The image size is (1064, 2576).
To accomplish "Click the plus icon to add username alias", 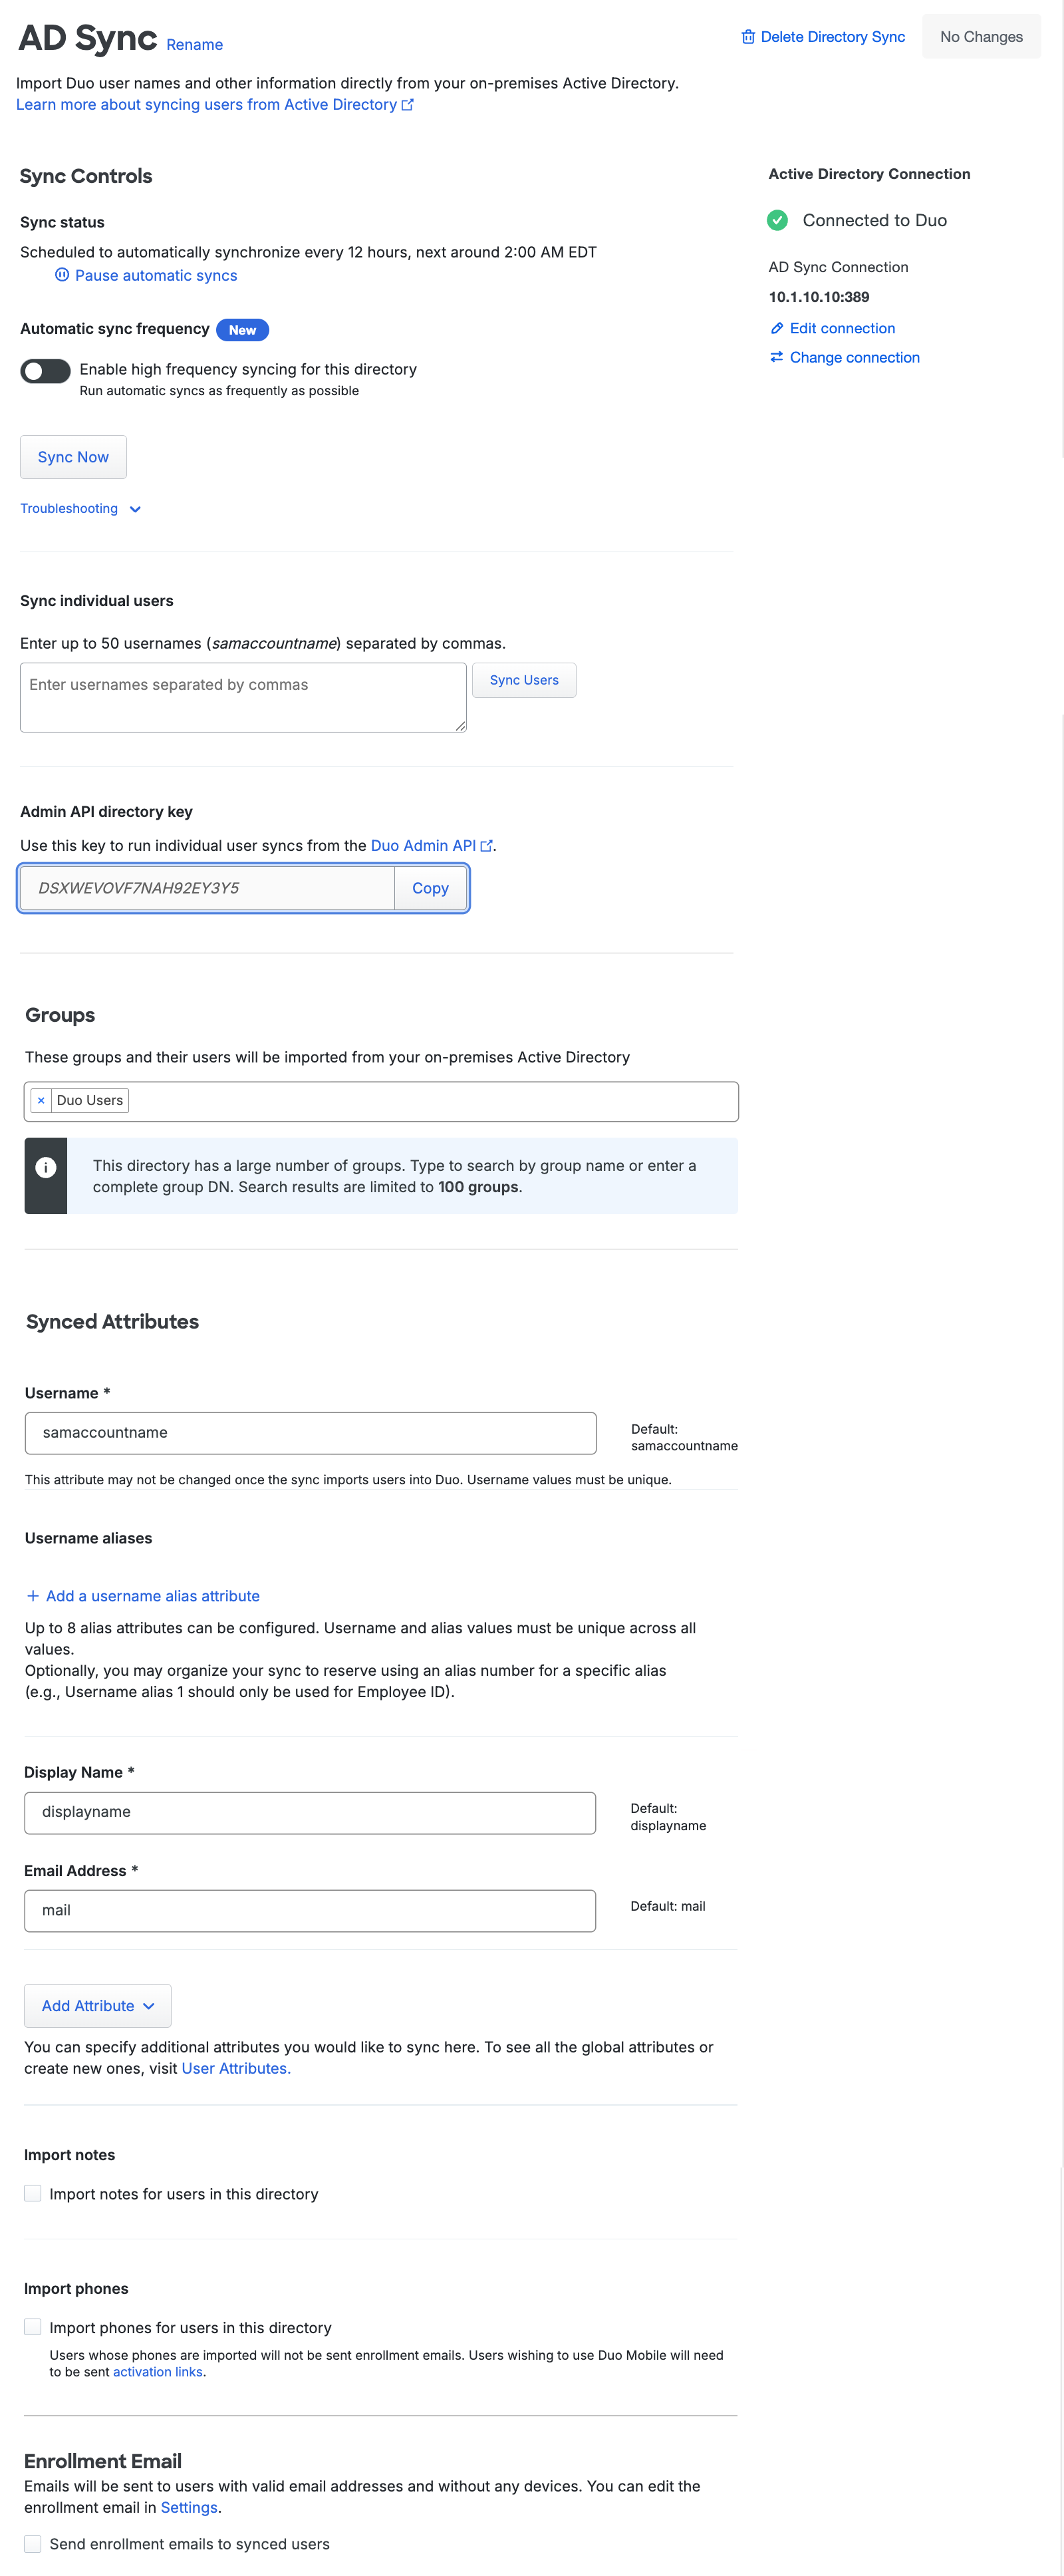I will [33, 1596].
